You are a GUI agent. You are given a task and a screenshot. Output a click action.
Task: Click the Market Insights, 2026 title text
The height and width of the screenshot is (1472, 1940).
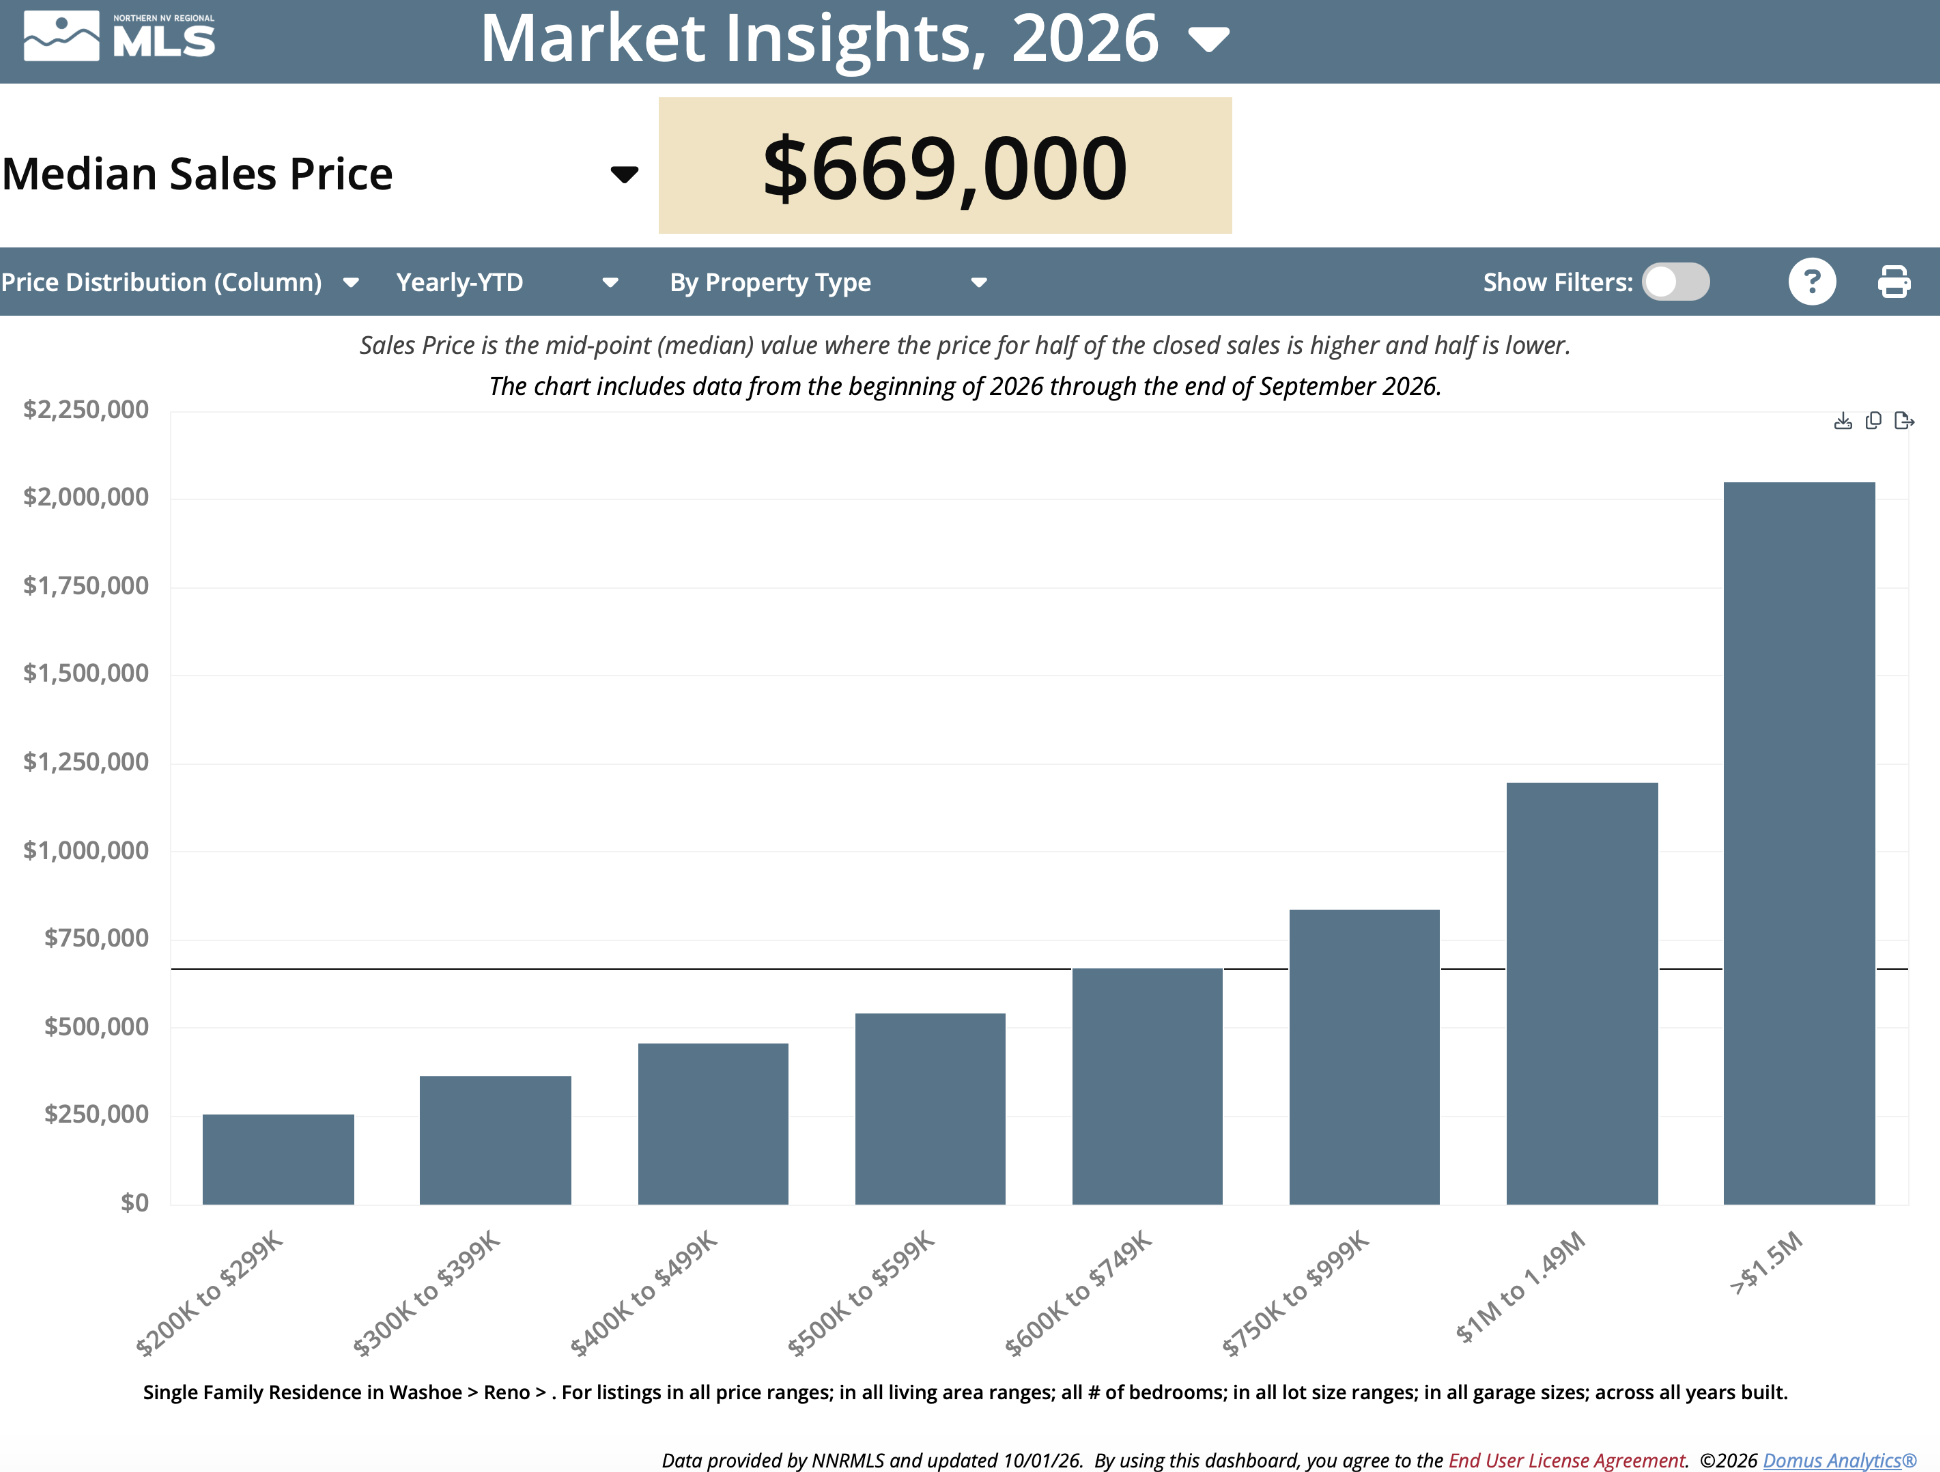coord(820,38)
